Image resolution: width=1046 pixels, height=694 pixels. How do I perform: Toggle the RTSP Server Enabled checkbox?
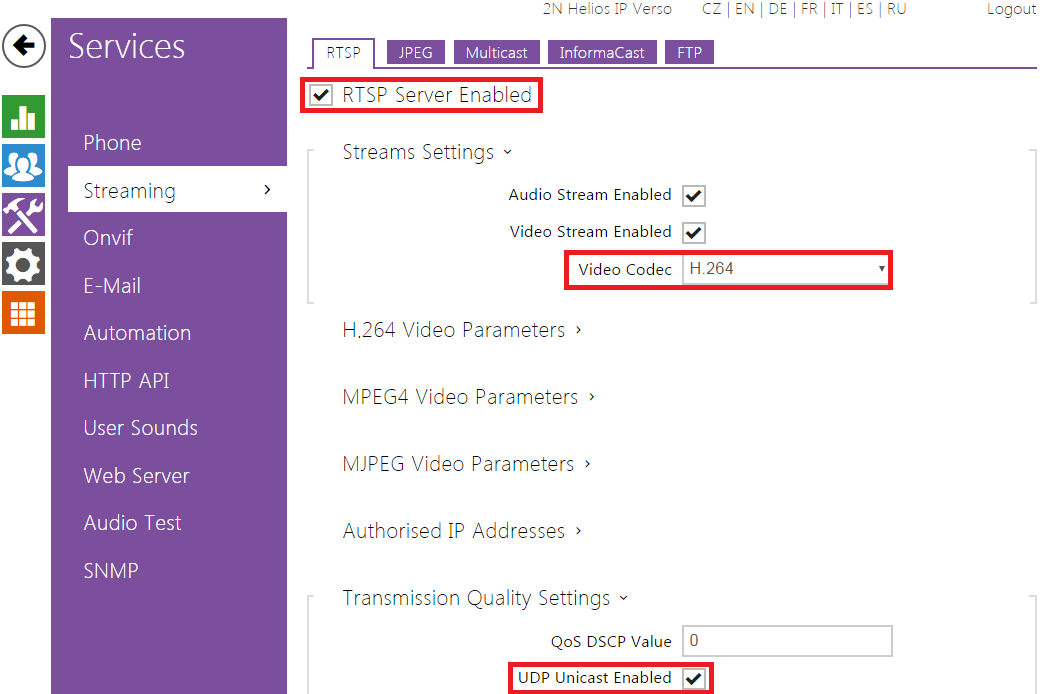(x=322, y=96)
